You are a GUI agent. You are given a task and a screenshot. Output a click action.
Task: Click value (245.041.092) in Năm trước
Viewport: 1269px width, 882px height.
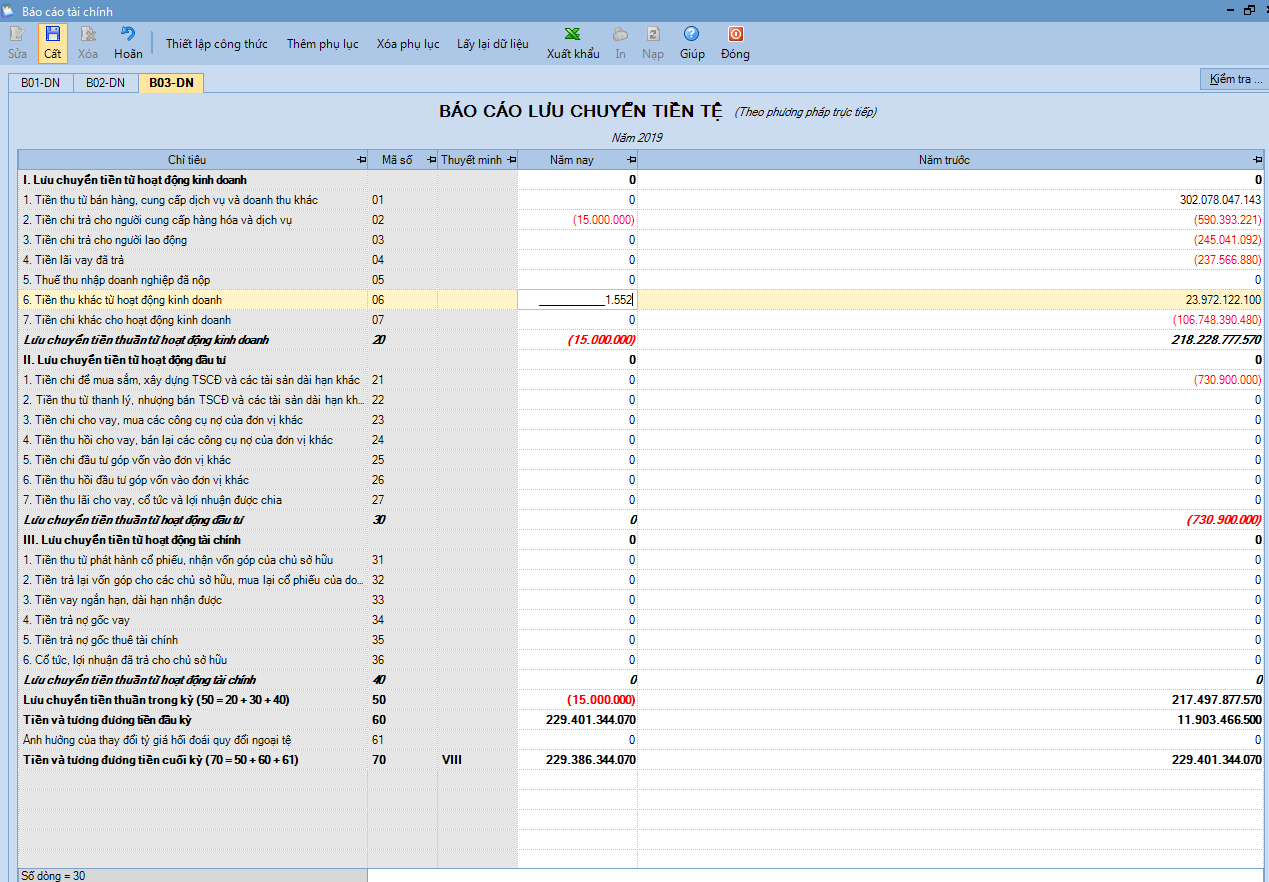point(1227,240)
